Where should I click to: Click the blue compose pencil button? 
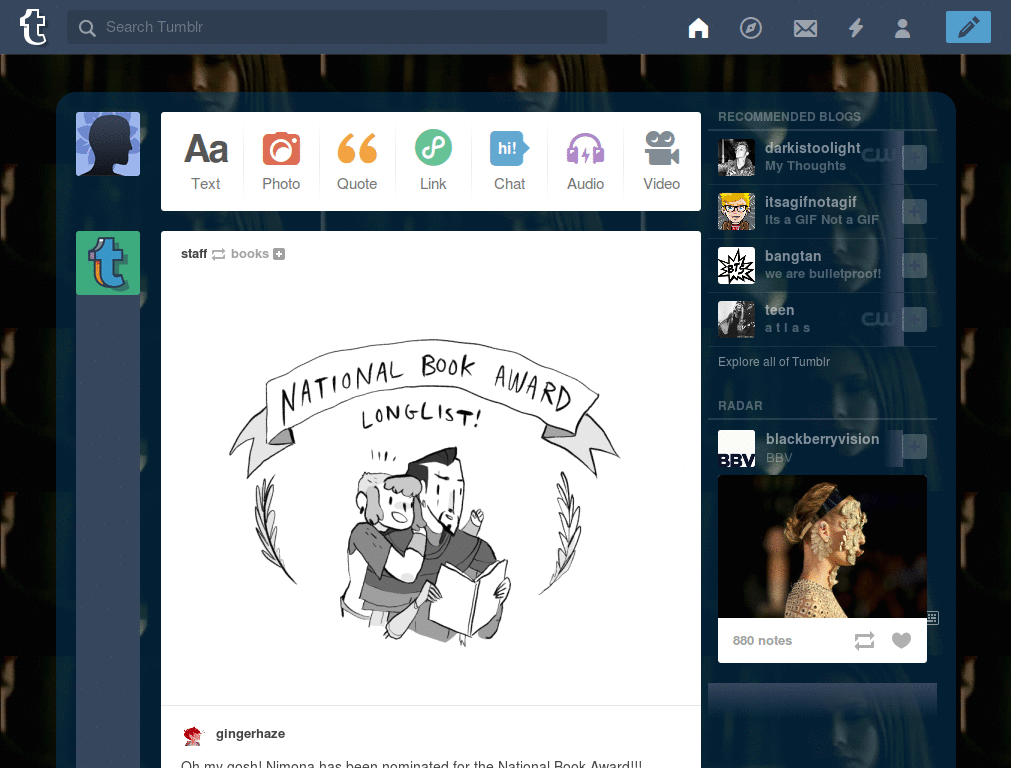[x=968, y=27]
